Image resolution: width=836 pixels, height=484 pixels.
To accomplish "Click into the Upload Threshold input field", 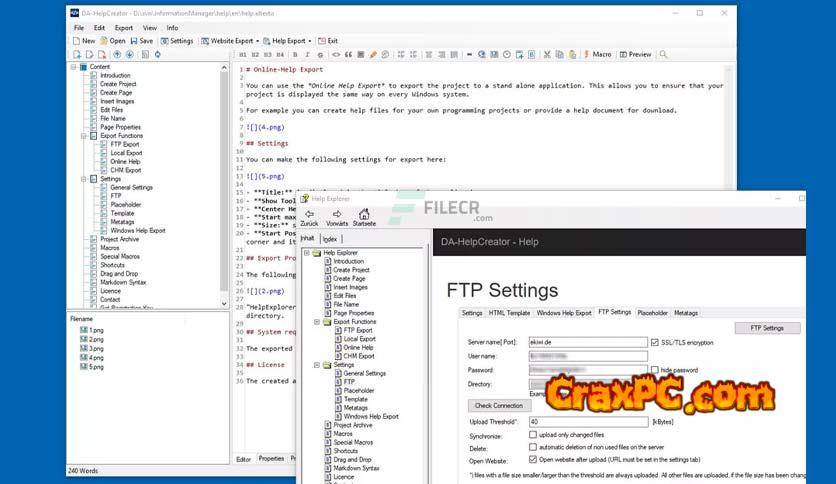I will pos(588,422).
